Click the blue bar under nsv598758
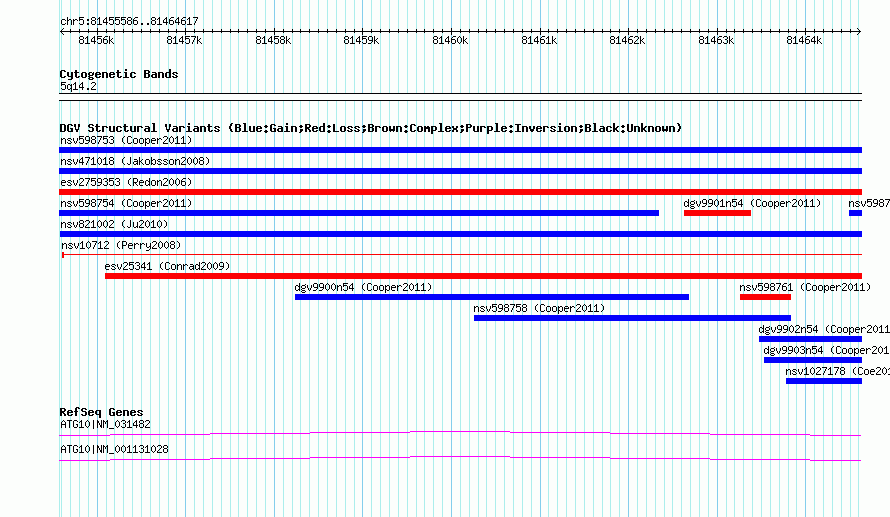890x517 pixels. pos(632,318)
